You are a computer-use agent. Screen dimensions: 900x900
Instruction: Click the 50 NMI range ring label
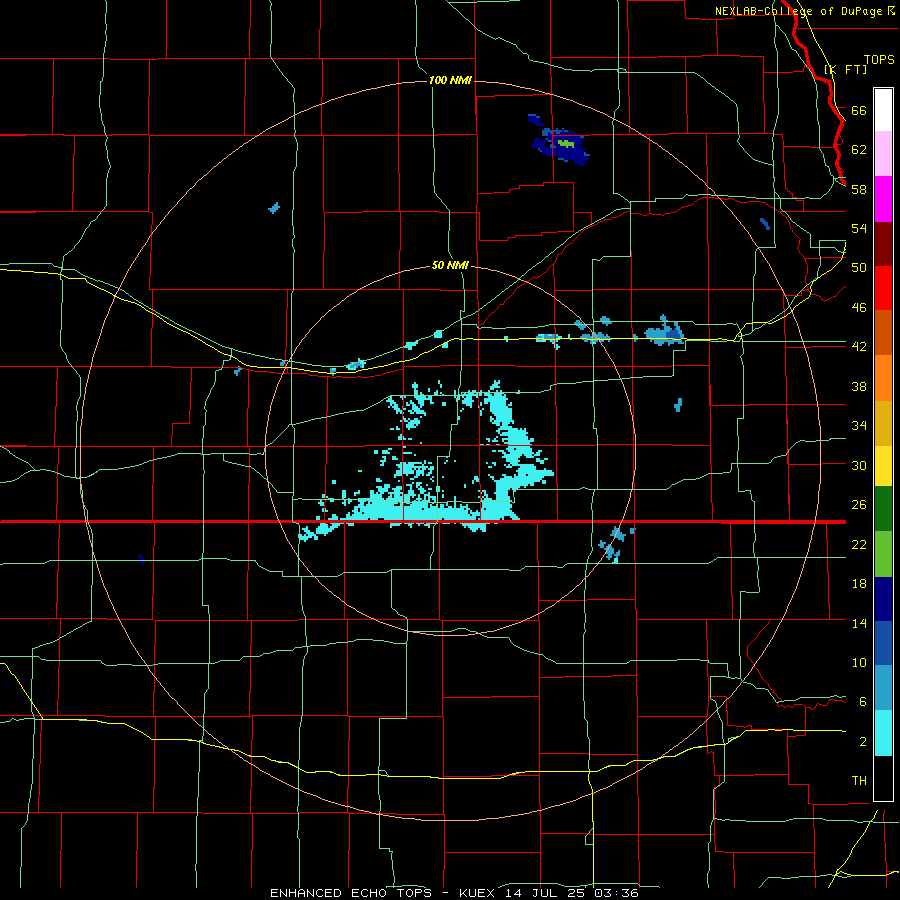tap(450, 265)
